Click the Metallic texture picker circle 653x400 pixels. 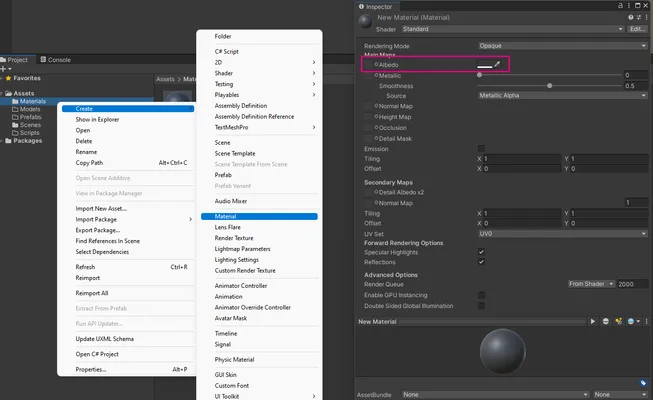[x=376, y=75]
